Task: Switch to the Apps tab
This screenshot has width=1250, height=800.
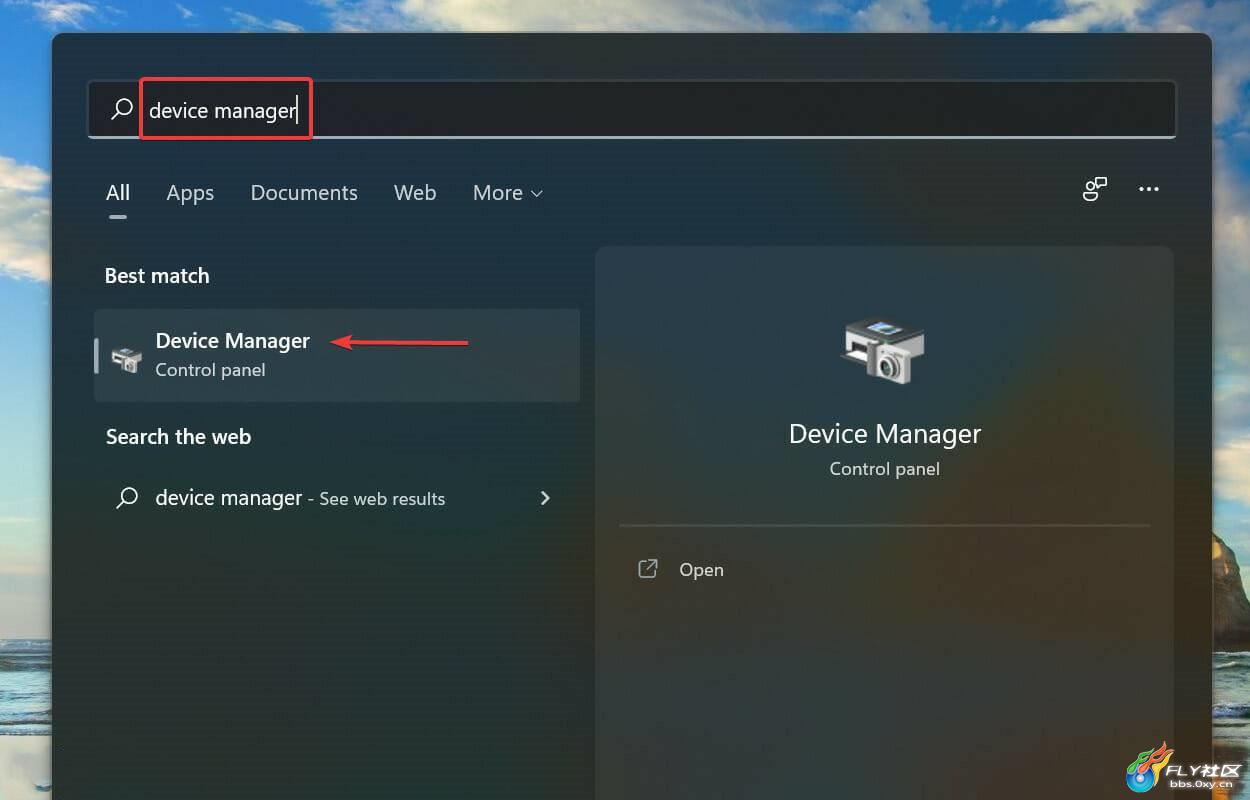Action: tap(190, 193)
